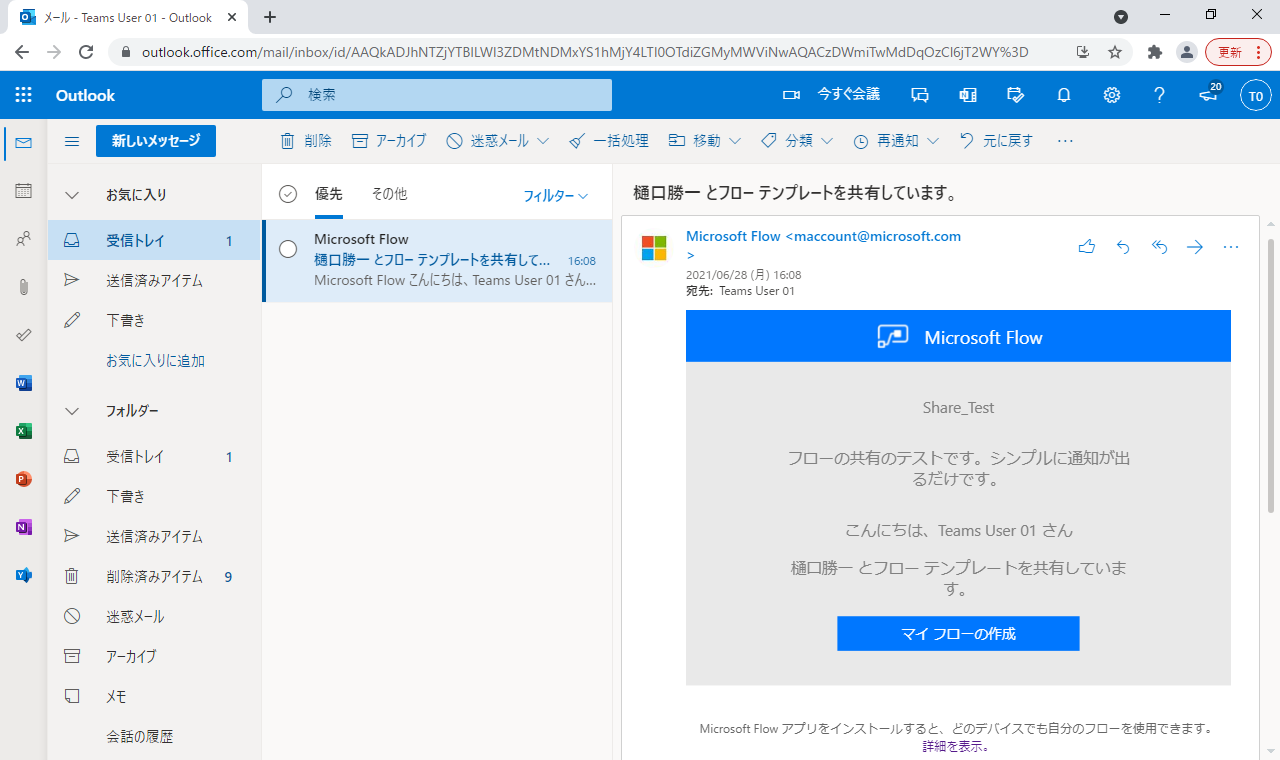Click お気に入りに追加 link
This screenshot has width=1280, height=760.
156,361
